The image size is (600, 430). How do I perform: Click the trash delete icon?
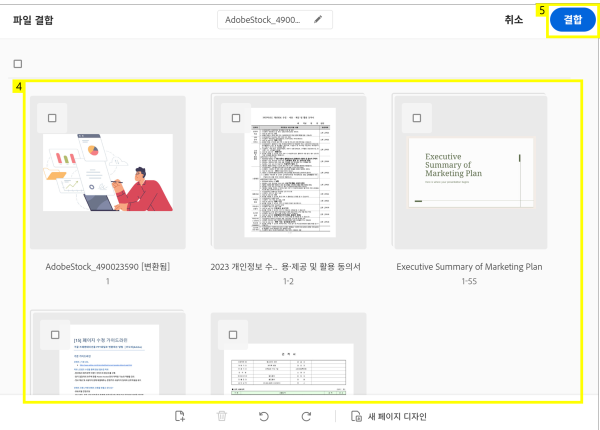click(x=222, y=416)
